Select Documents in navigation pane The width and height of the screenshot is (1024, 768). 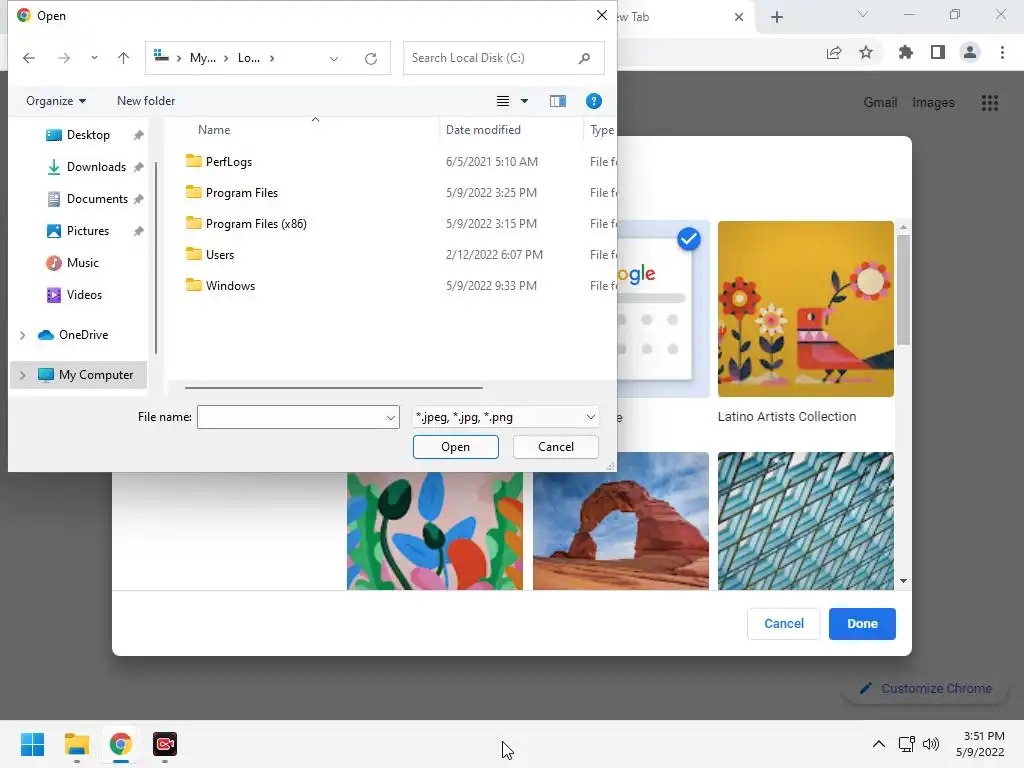coord(97,199)
